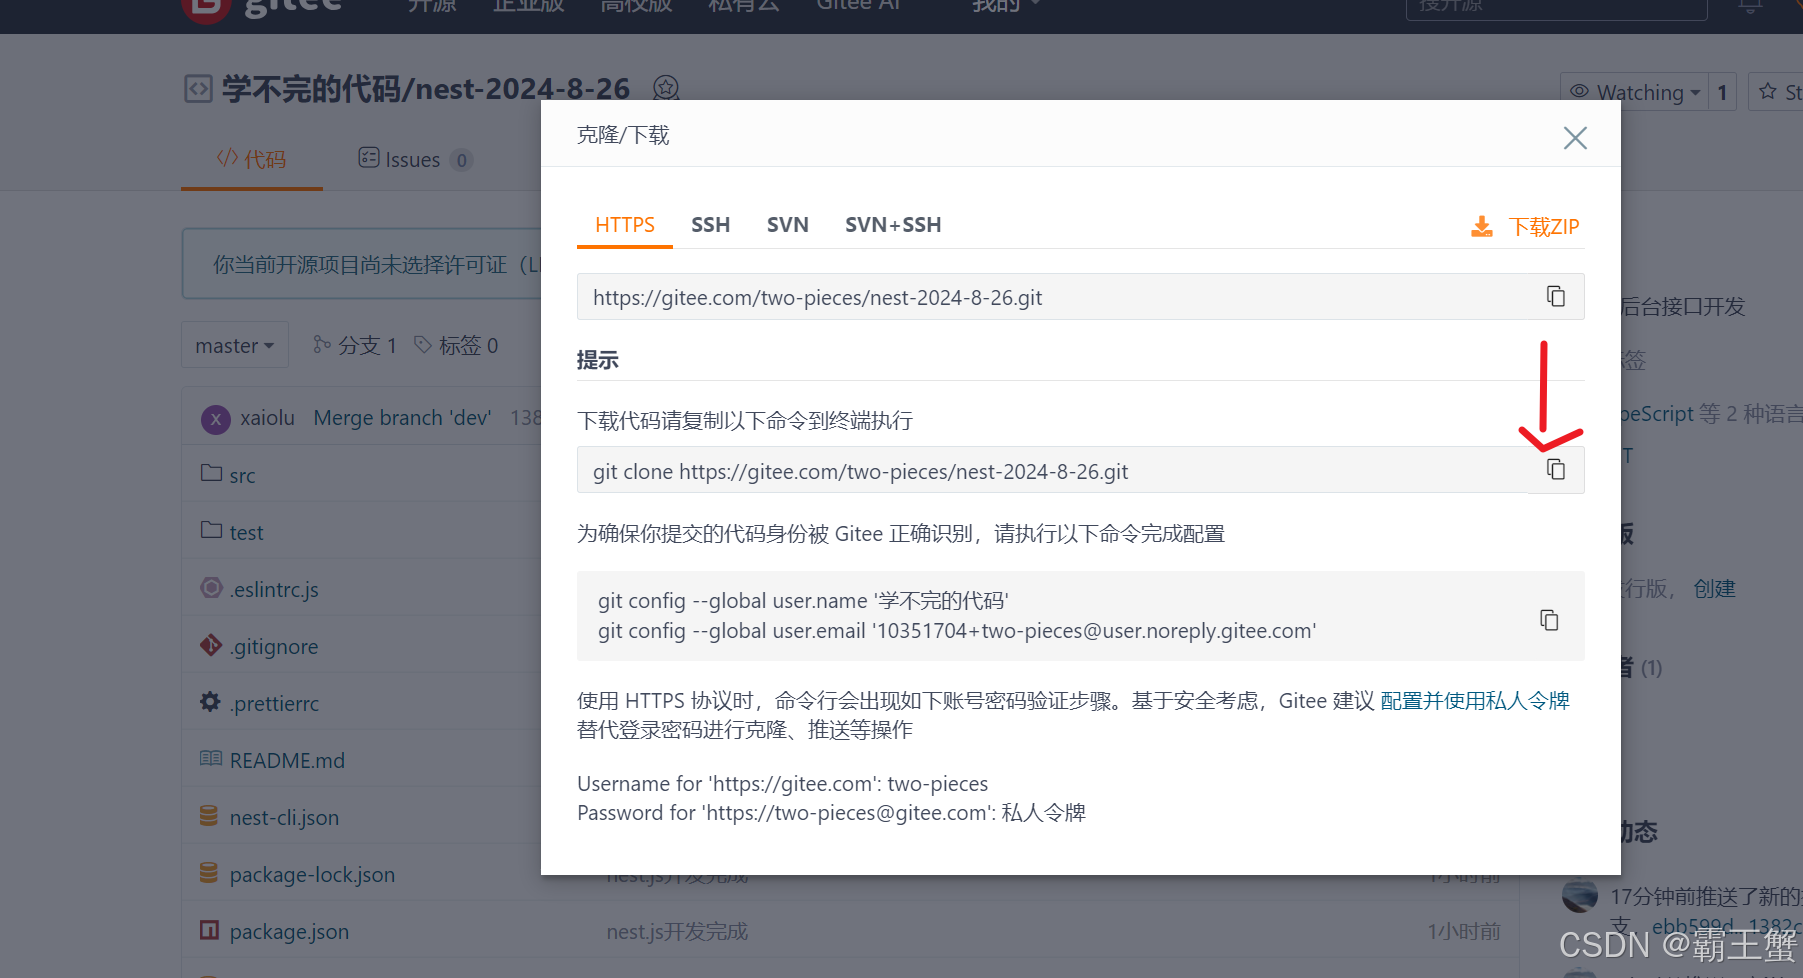Image resolution: width=1803 pixels, height=978 pixels.
Task: Switch to the SSH tab
Action: 711,225
